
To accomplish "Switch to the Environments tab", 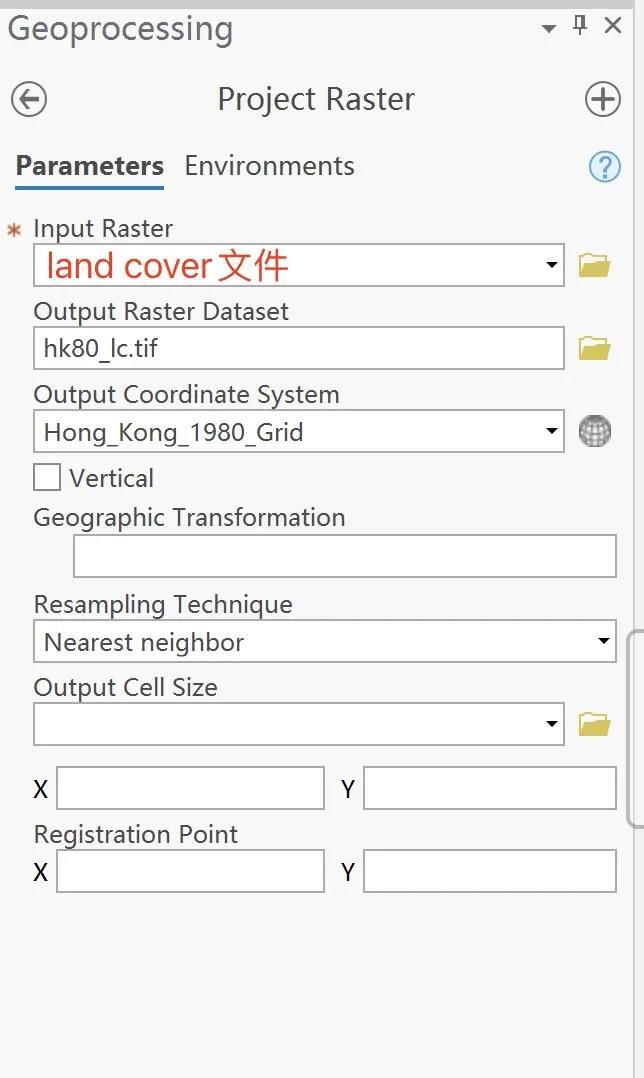I will (269, 166).
